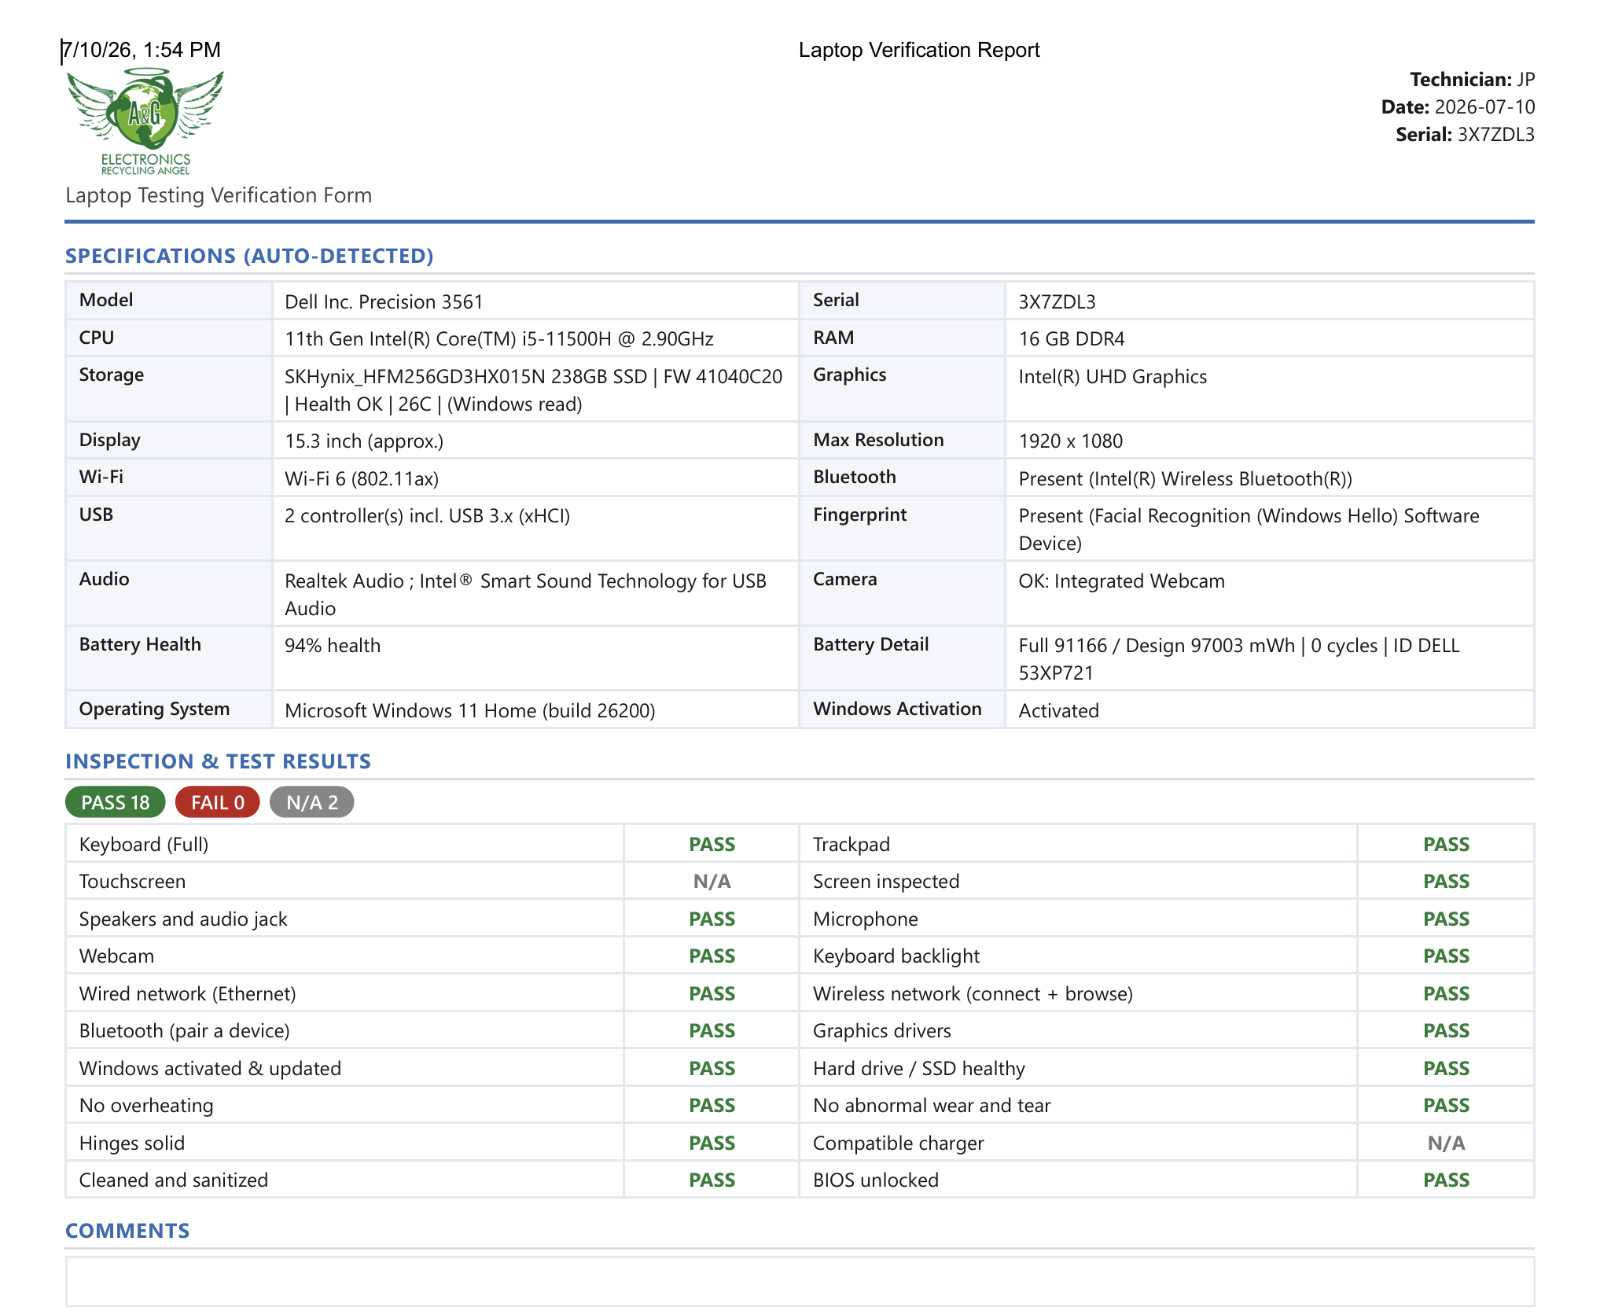This screenshot has height=1316, width=1600.
Task: Select the red FAIL 0 badge
Action: pyautogui.click(x=217, y=802)
